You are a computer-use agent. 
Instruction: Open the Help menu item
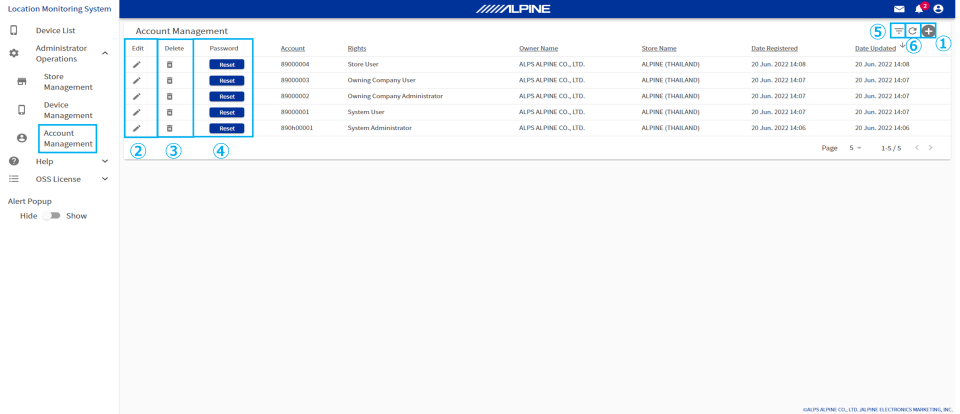coord(45,161)
